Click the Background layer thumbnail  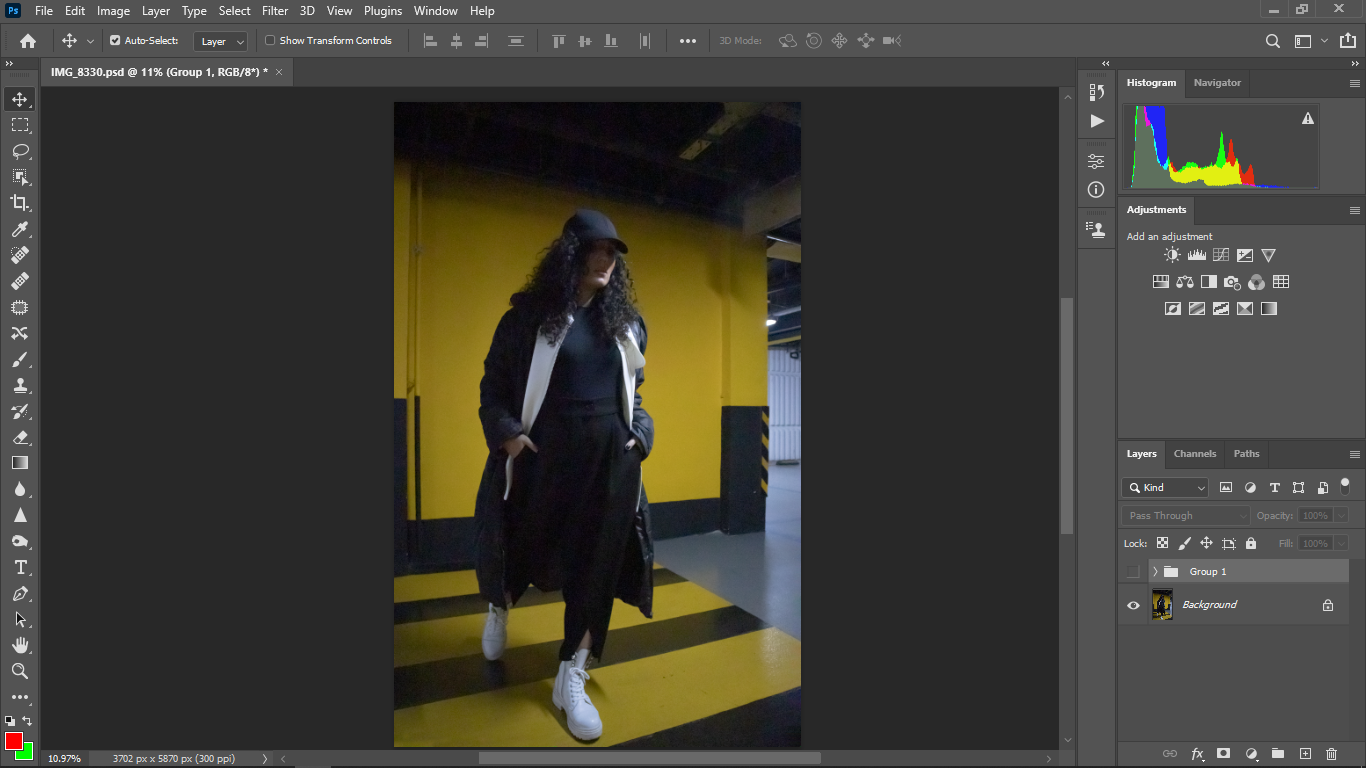pos(1162,605)
